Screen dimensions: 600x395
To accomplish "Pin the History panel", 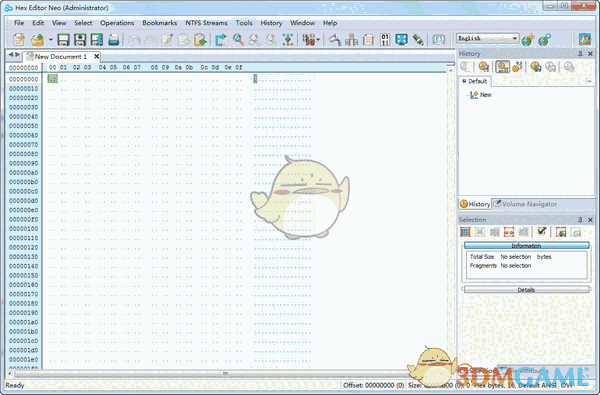I will click(580, 54).
